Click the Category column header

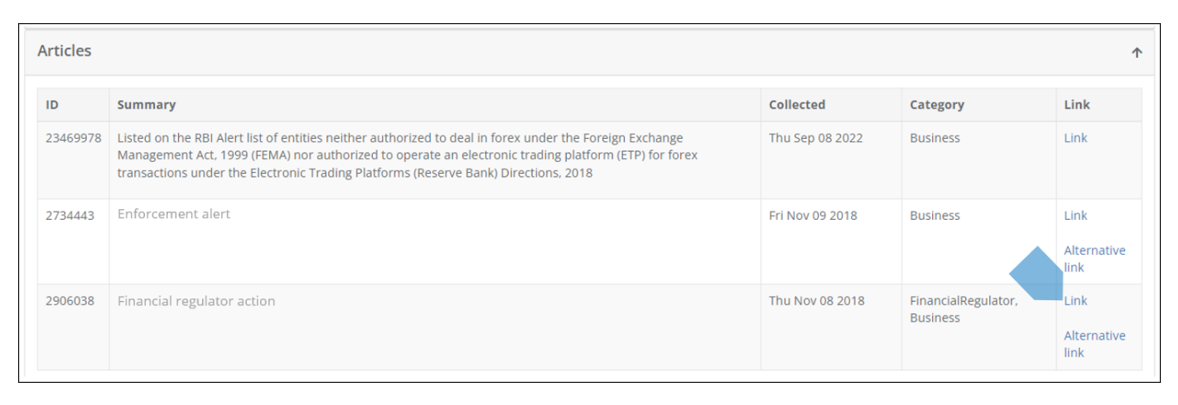tap(936, 105)
